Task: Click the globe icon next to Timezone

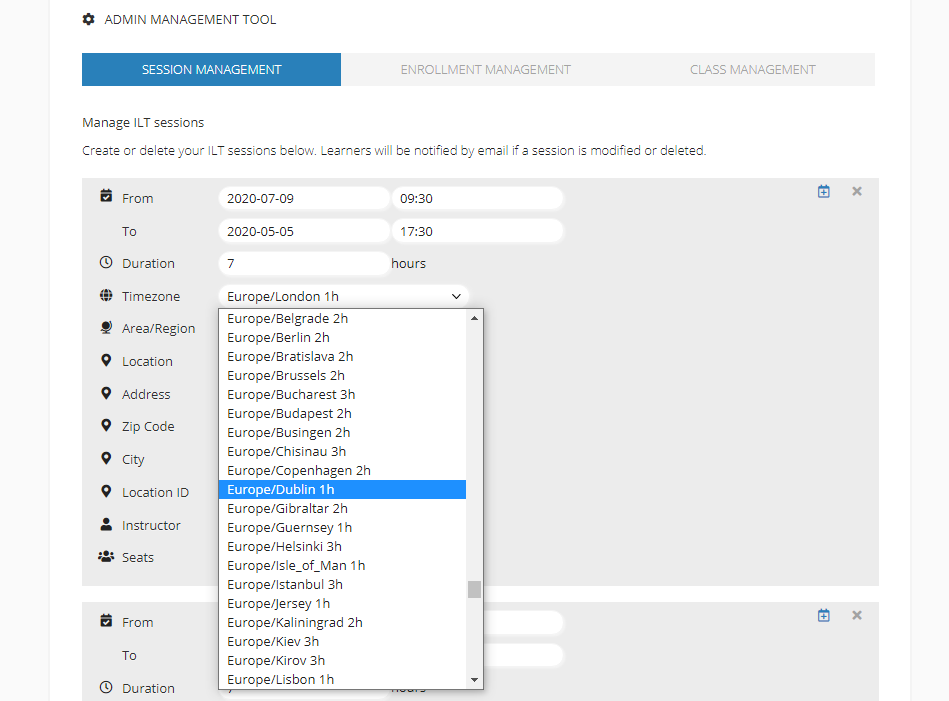Action: [105, 295]
